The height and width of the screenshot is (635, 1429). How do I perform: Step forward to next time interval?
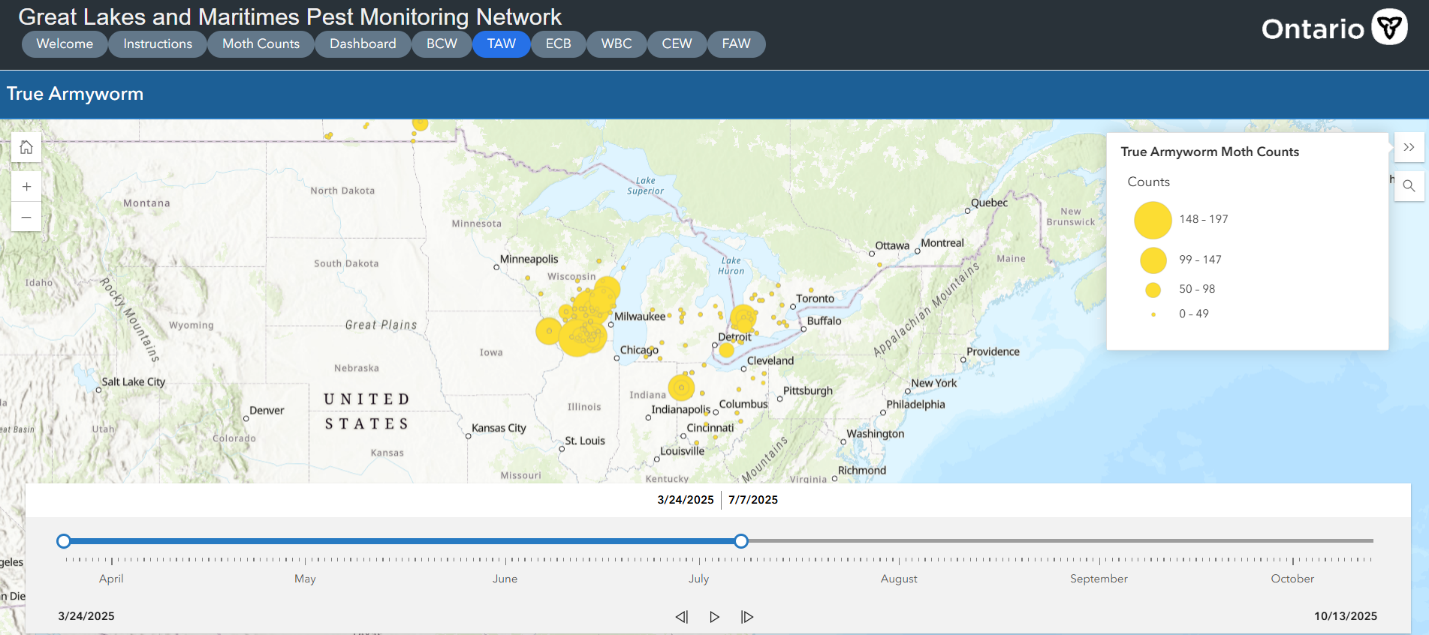click(747, 617)
